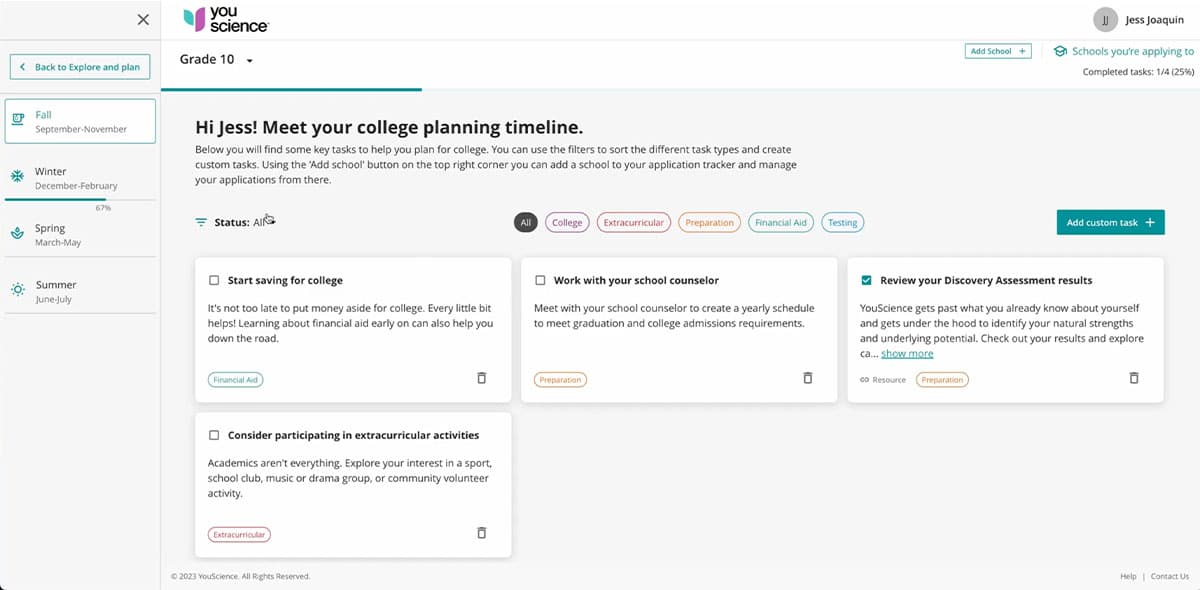Screen dimensions: 1200x590
Task: Check 'Start saving for college' checkbox
Action: tap(214, 281)
